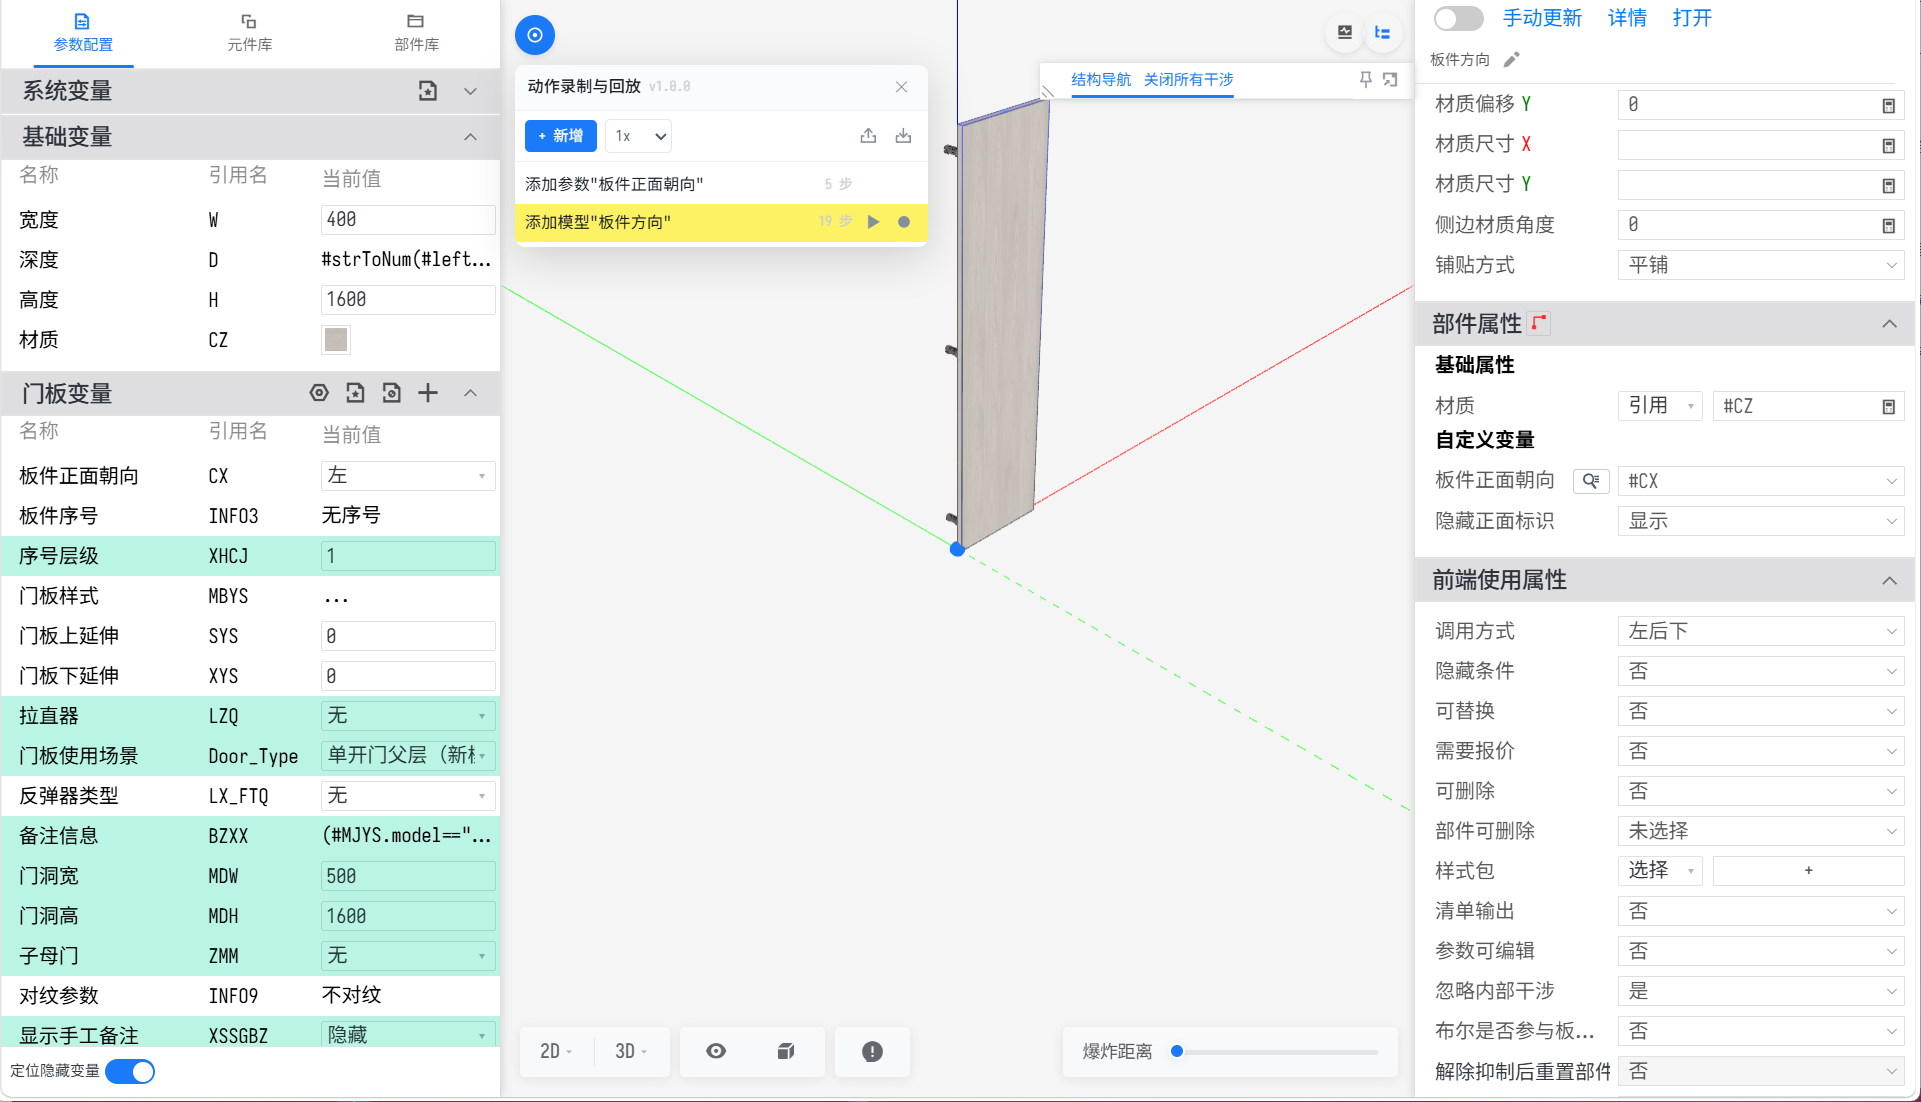The height and width of the screenshot is (1102, 1921).
Task: Collapse the 前端使用属性 section
Action: click(1889, 580)
